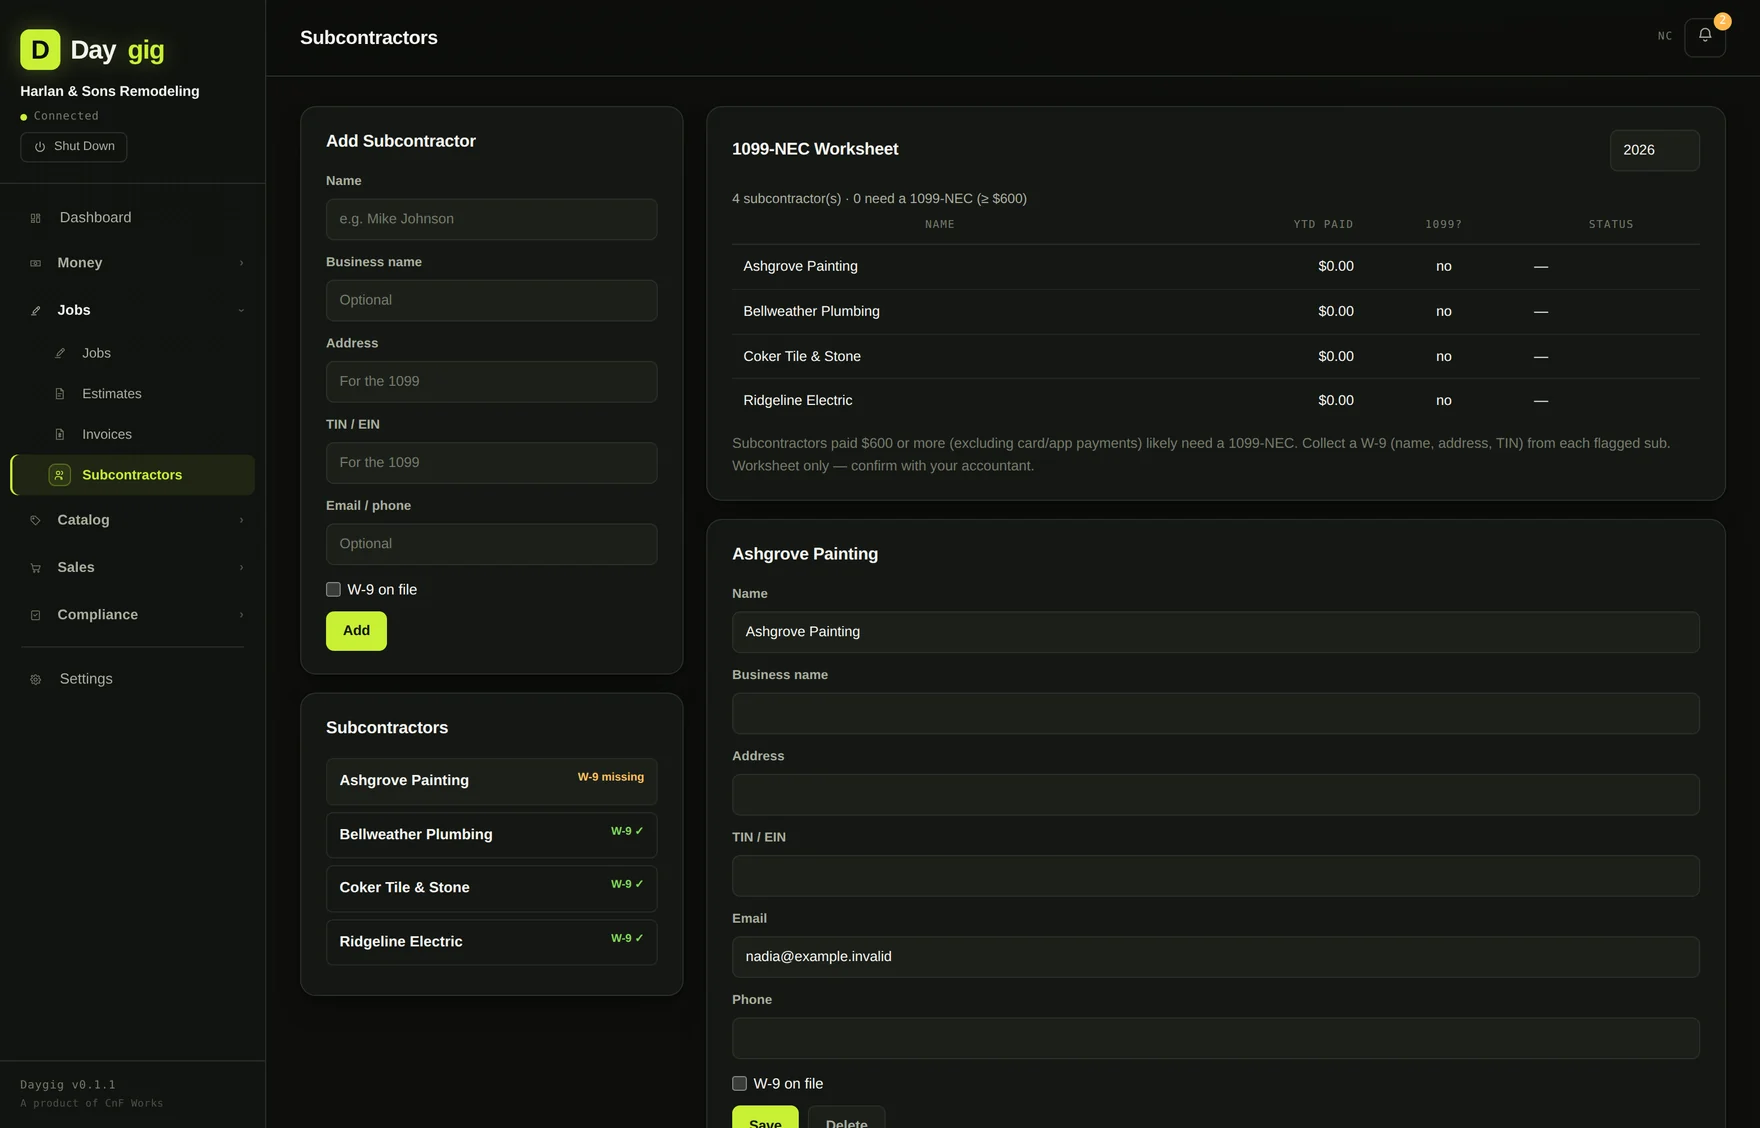Screen dimensions: 1760x1128
Task: Open Settings page
Action: point(133,678)
